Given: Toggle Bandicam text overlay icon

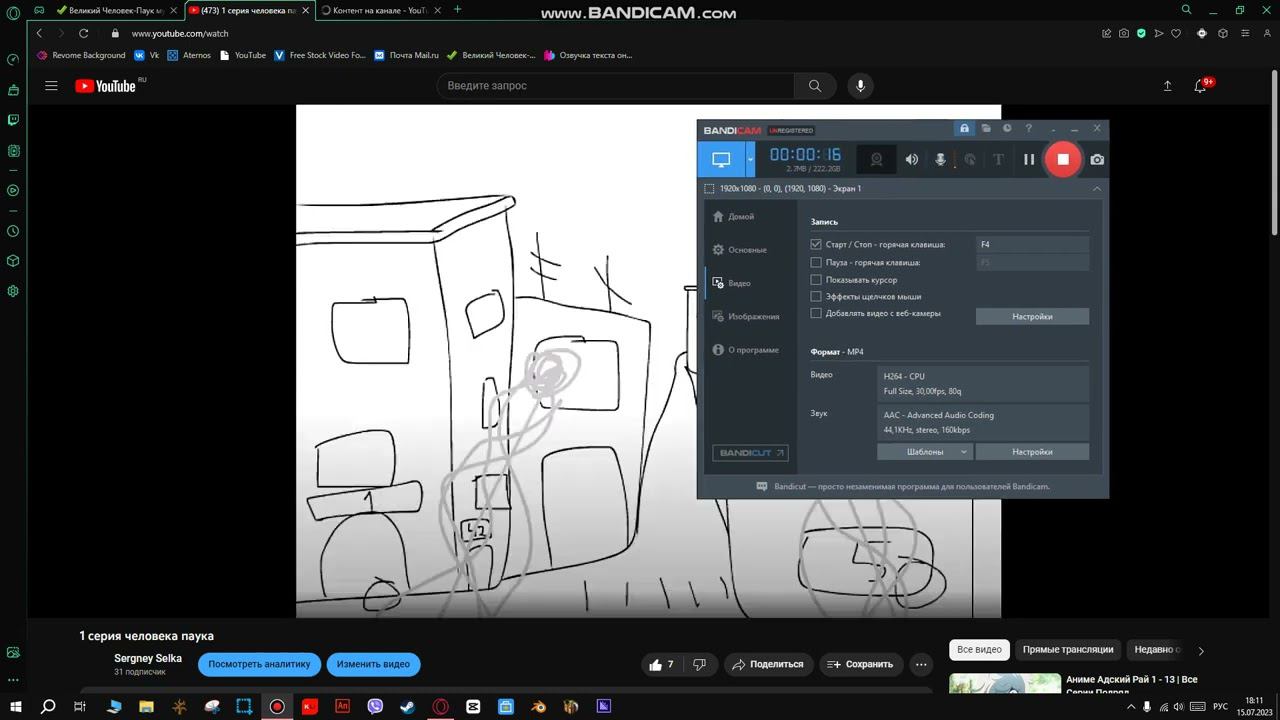Looking at the screenshot, I should tap(998, 159).
